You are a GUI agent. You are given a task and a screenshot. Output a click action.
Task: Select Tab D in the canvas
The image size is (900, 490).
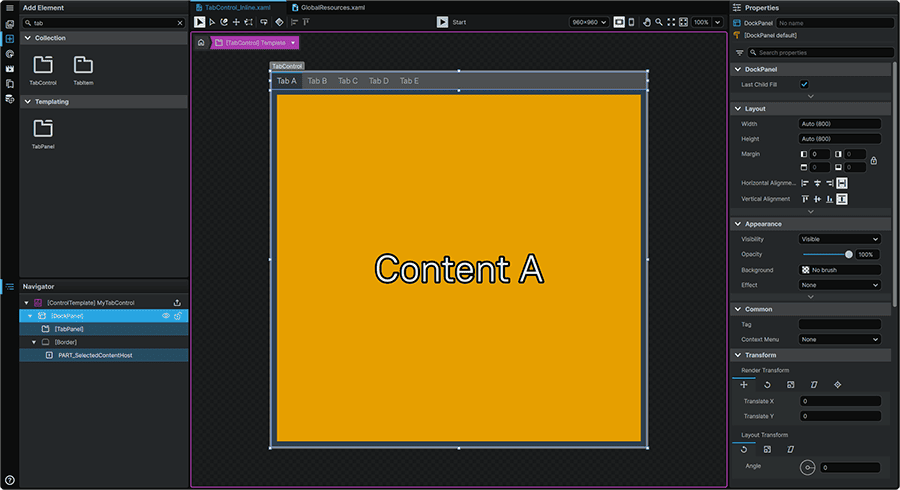(379, 81)
